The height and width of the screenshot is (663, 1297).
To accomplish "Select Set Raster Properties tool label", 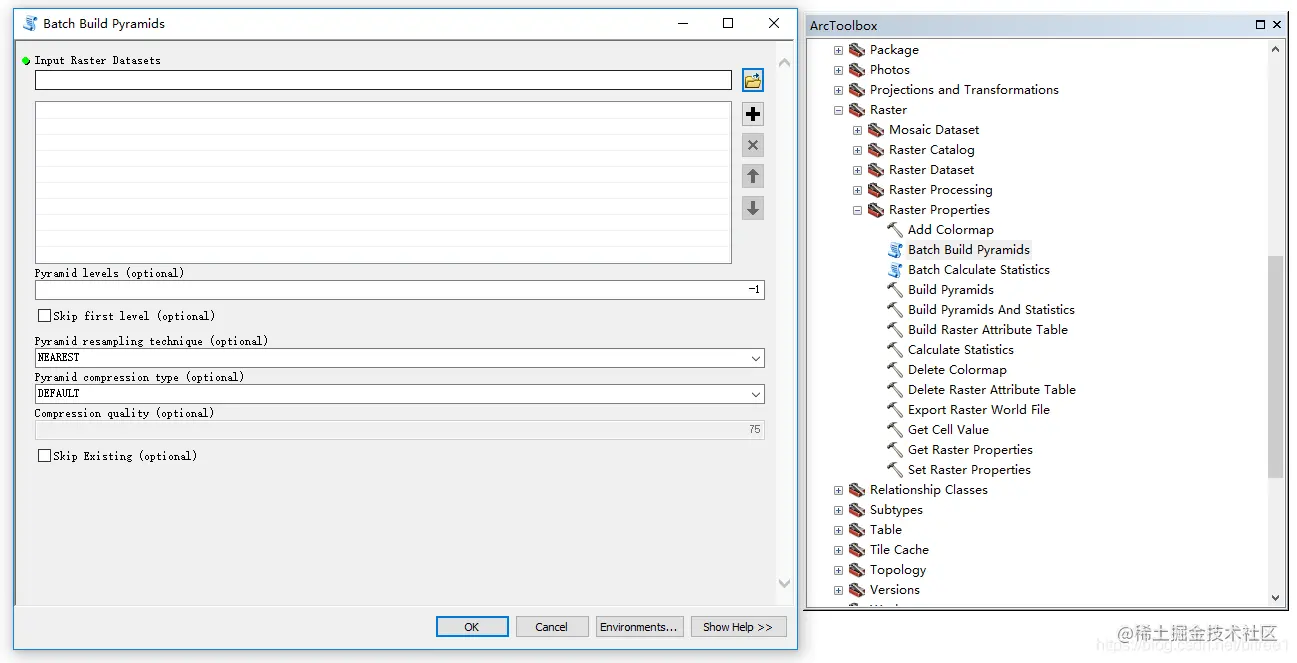I will [x=969, y=470].
